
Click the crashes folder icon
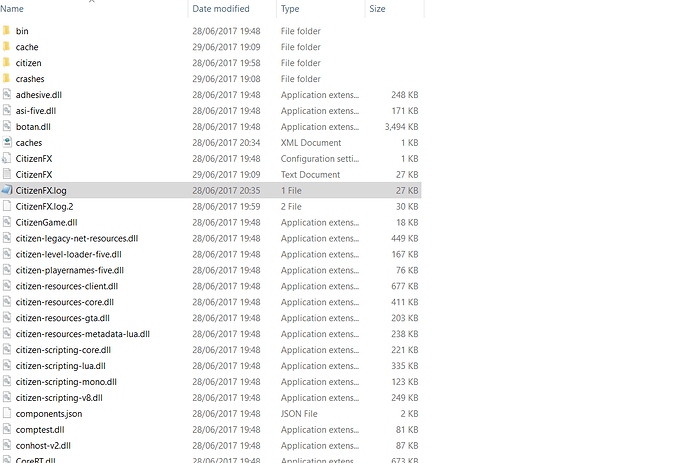click(x=6, y=78)
